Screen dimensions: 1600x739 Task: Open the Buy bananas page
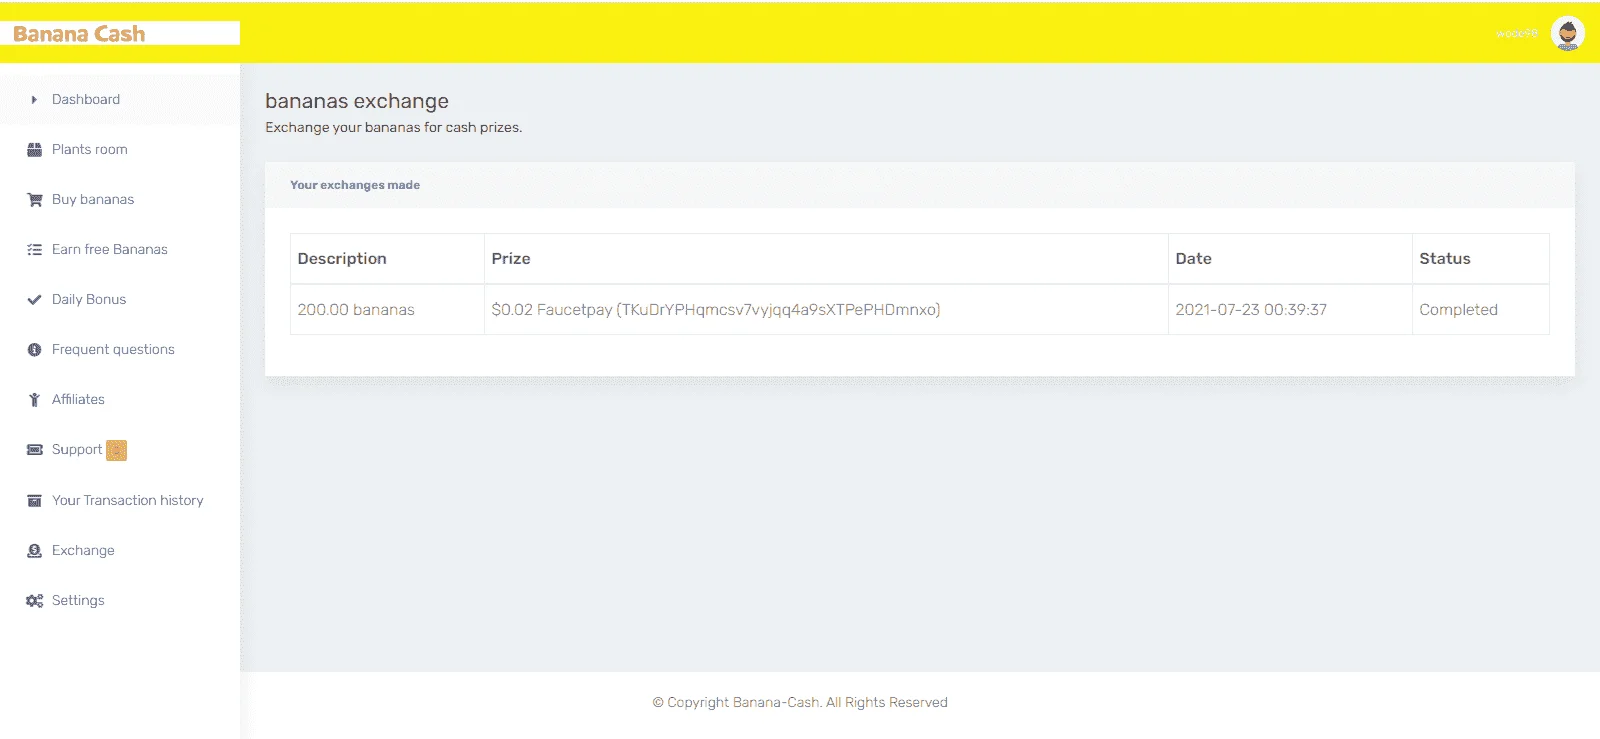(x=93, y=200)
